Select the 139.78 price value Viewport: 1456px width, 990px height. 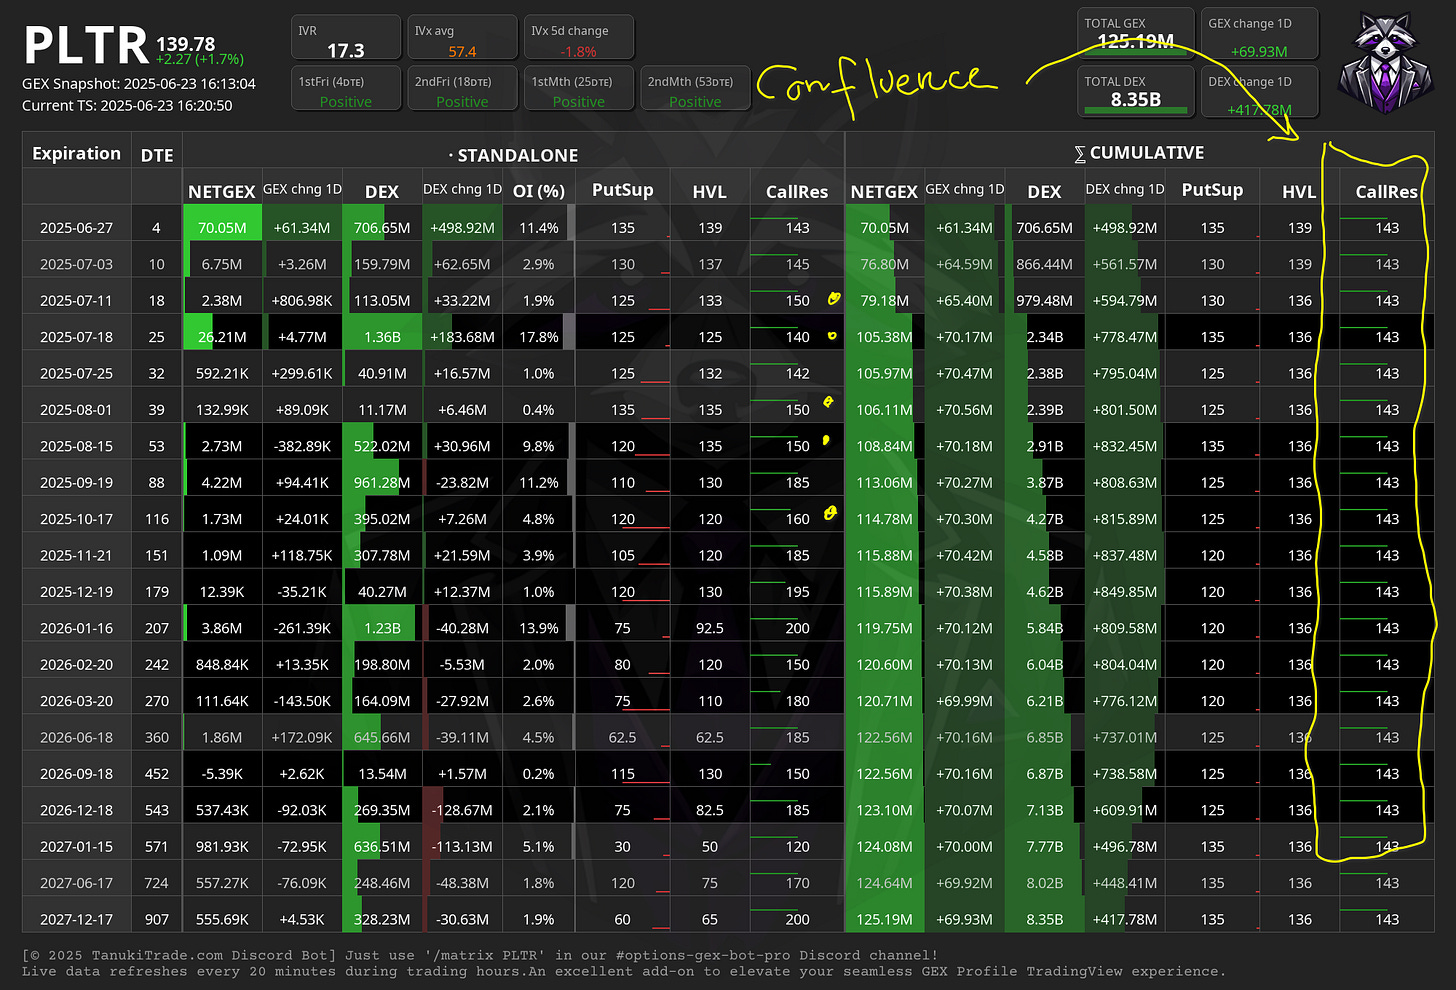coord(186,44)
